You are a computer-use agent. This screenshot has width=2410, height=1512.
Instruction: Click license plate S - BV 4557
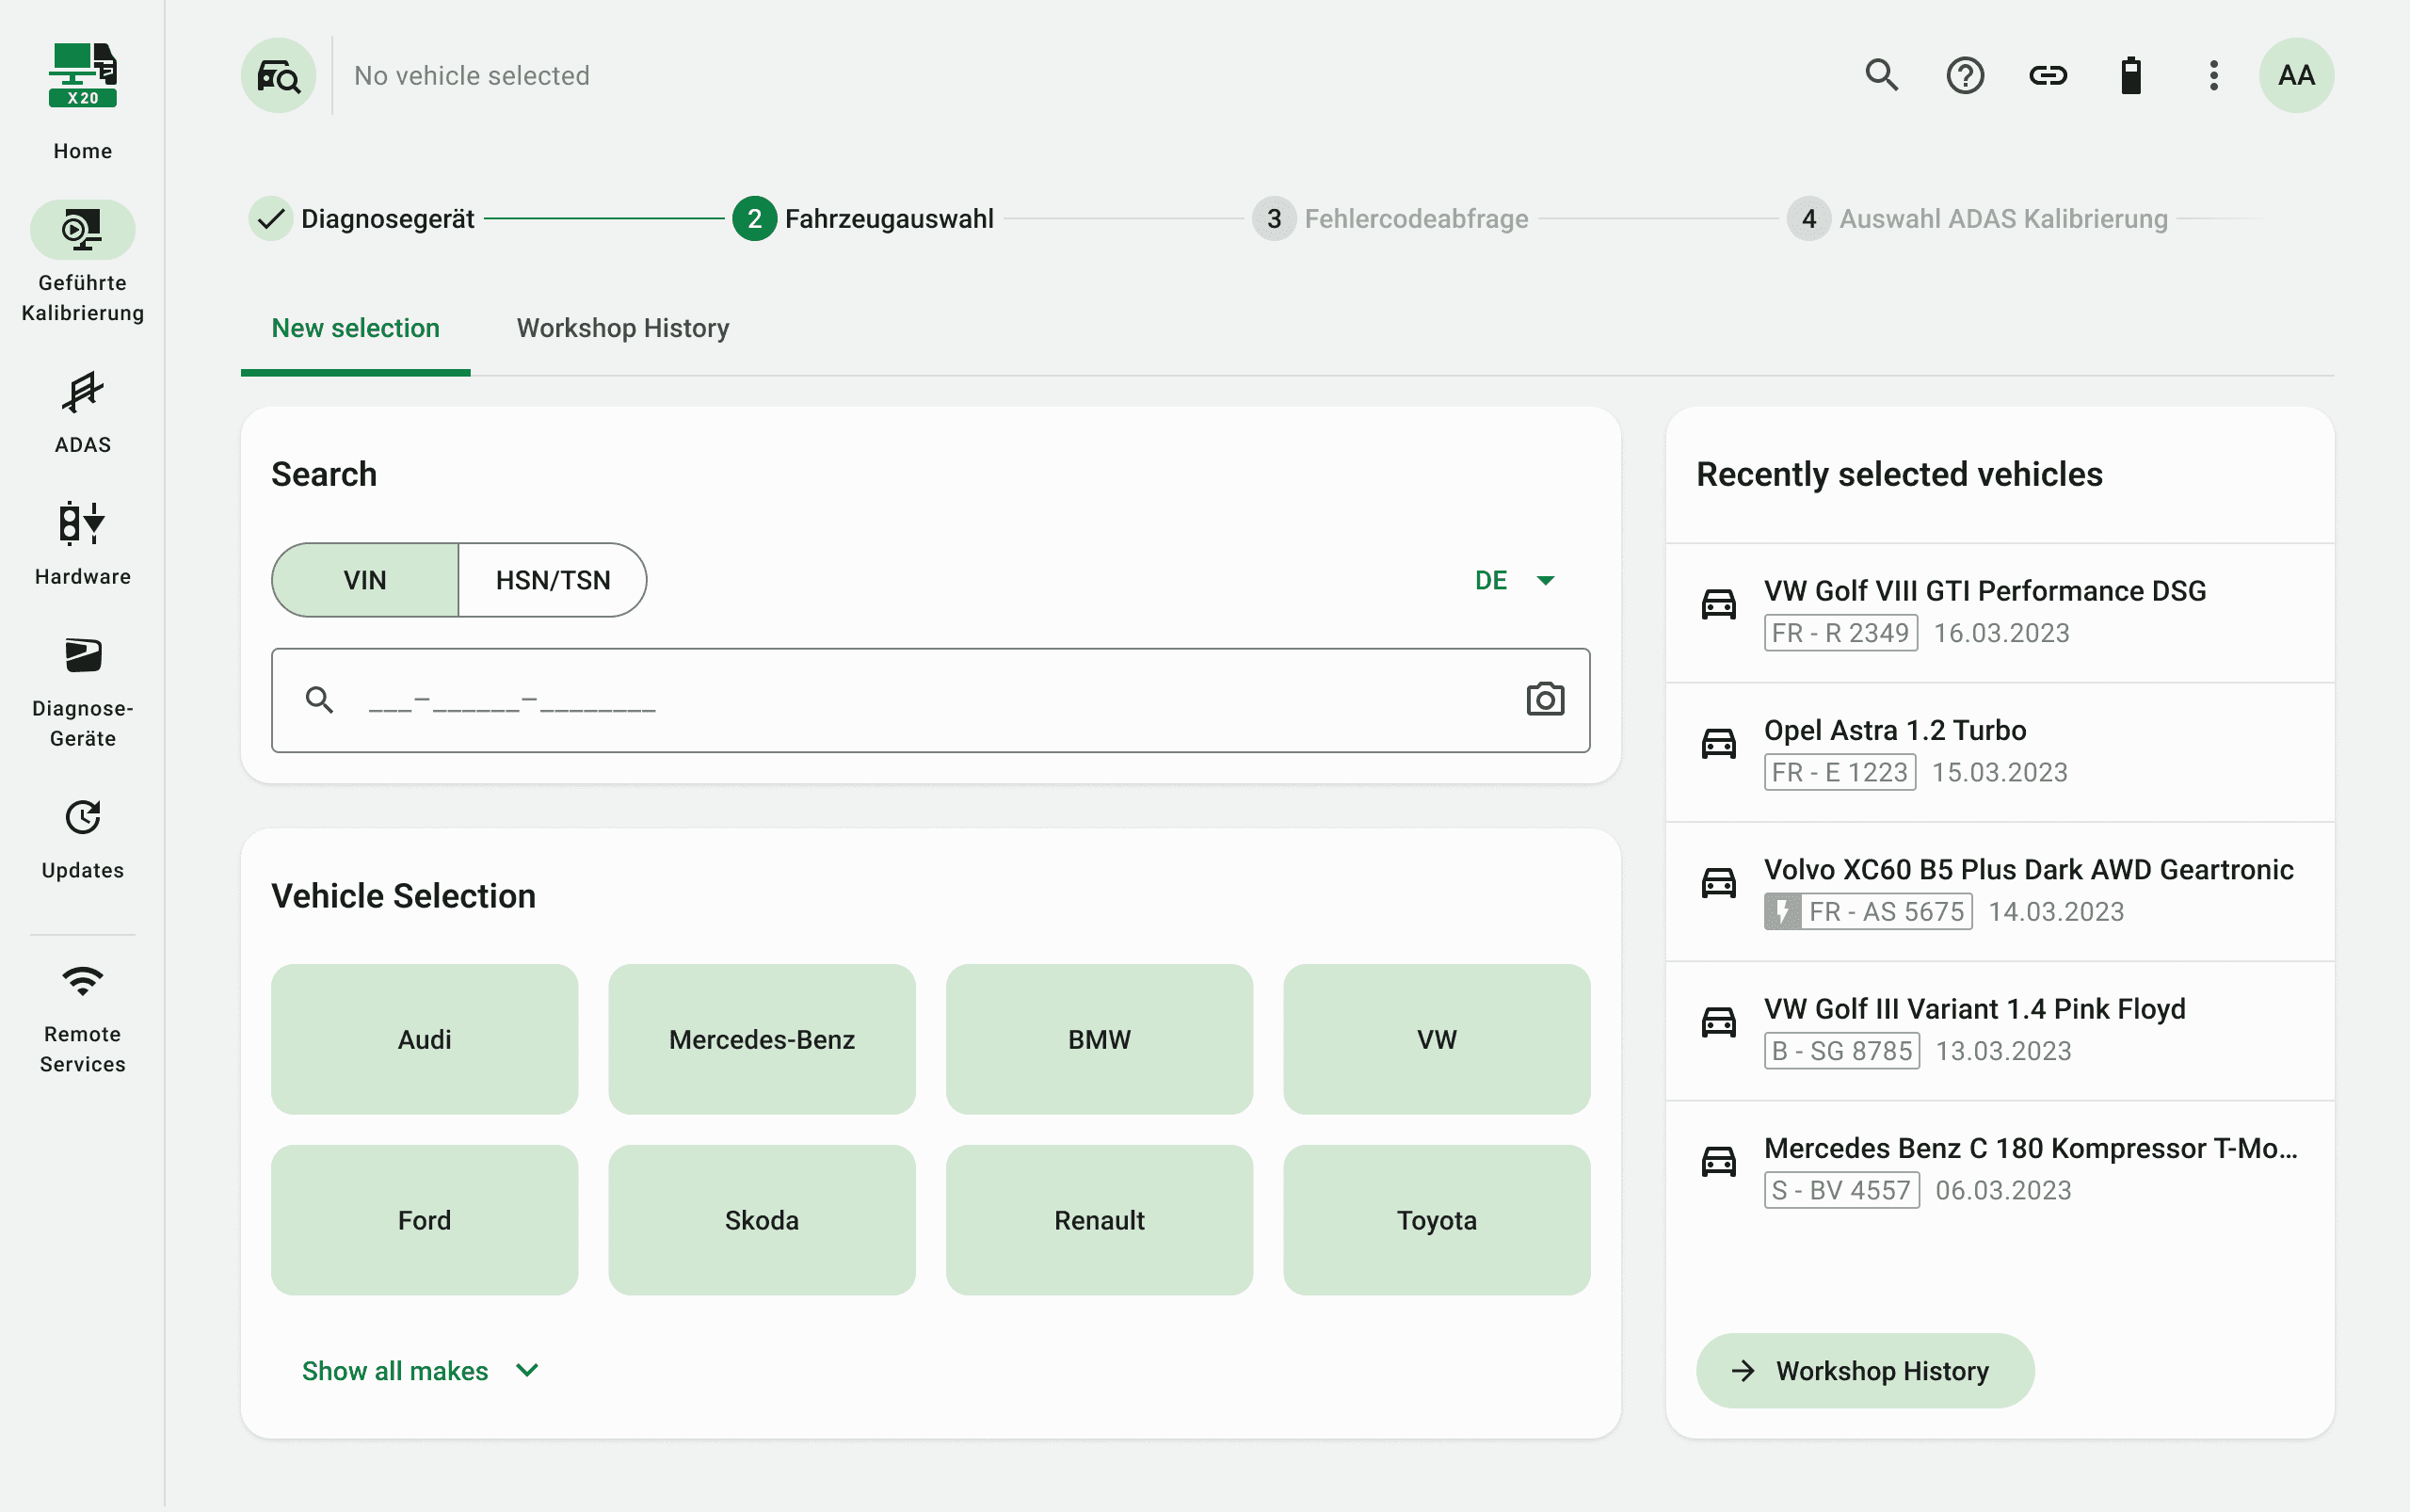1842,1190
